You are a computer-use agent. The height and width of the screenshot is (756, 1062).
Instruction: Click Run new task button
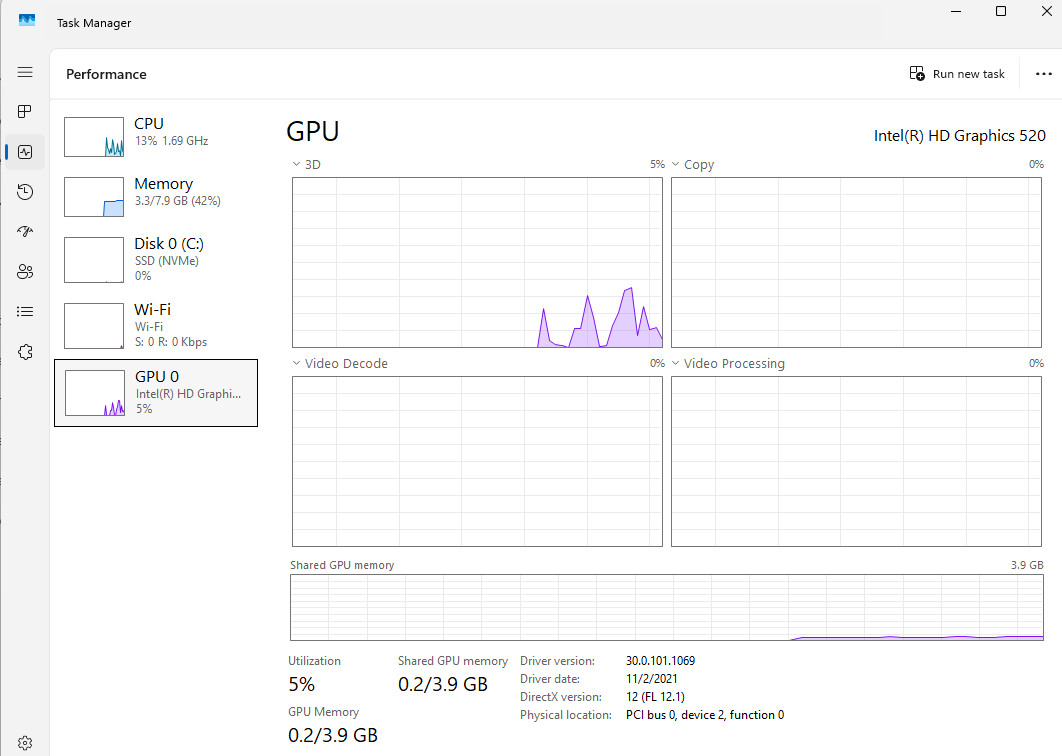tap(957, 74)
